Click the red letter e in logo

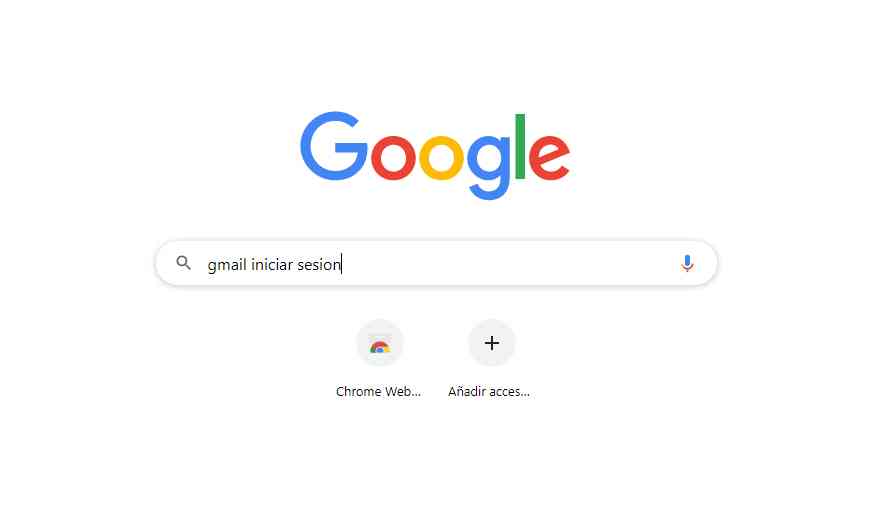tap(549, 157)
